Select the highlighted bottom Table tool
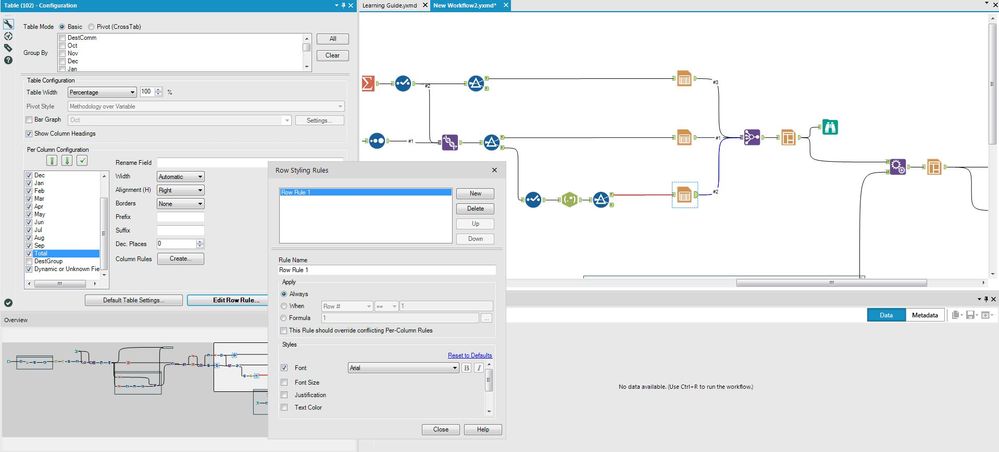999x452 pixels. point(684,195)
